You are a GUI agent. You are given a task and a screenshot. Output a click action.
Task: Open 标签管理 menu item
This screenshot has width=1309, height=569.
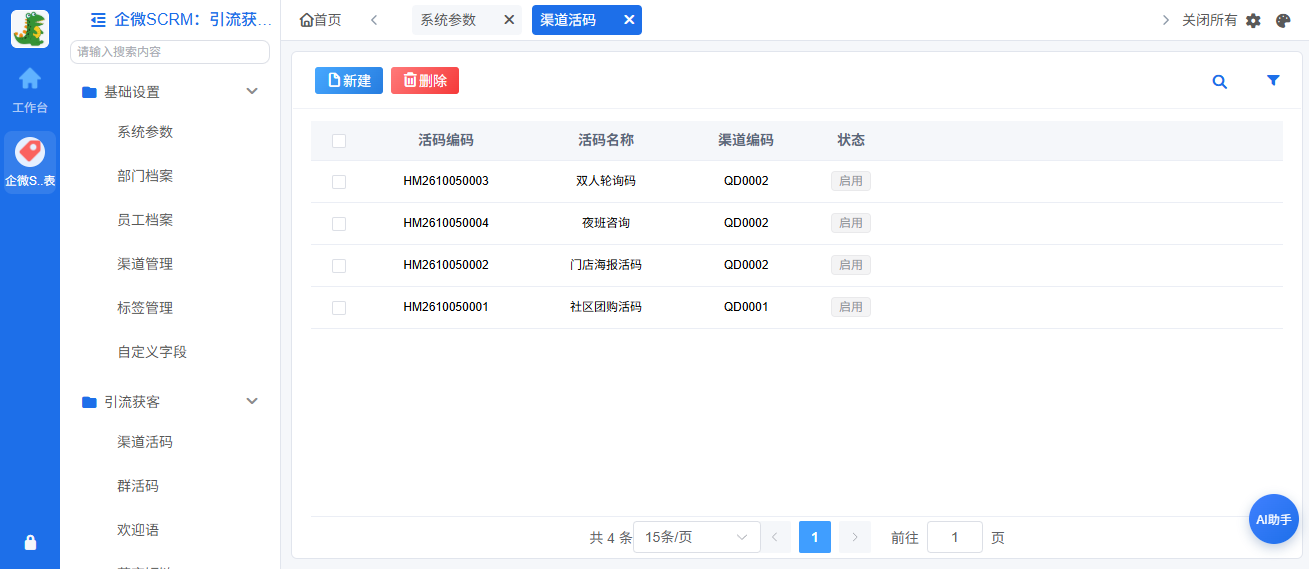tap(145, 308)
